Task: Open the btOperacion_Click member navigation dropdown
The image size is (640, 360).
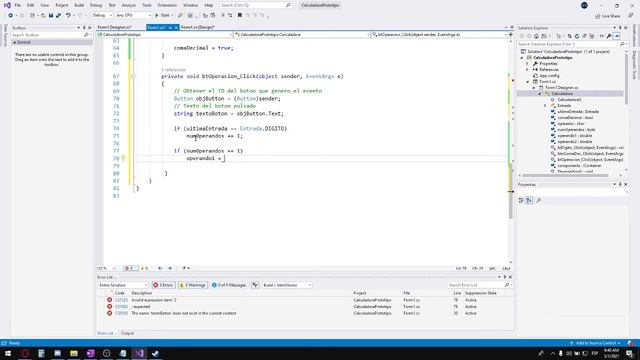Action: 439,35
